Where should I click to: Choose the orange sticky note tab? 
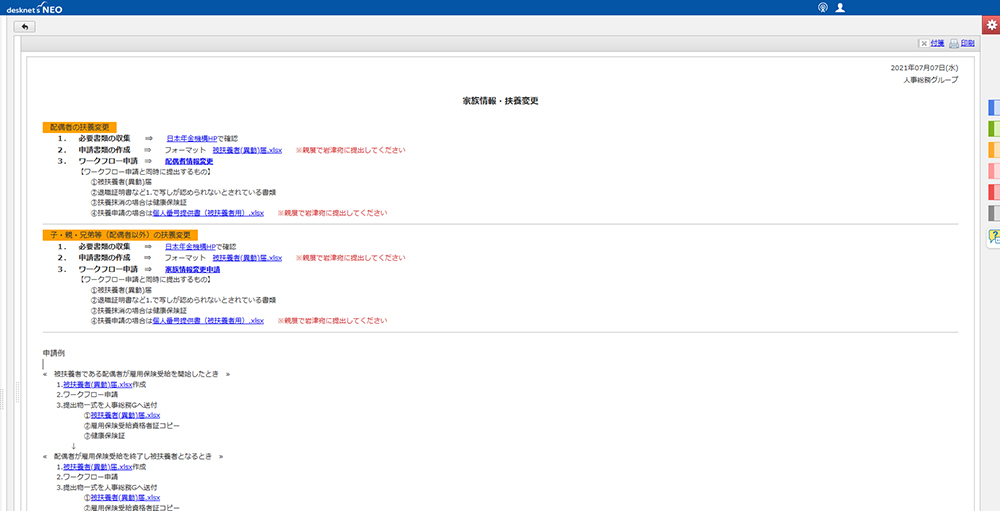(994, 149)
